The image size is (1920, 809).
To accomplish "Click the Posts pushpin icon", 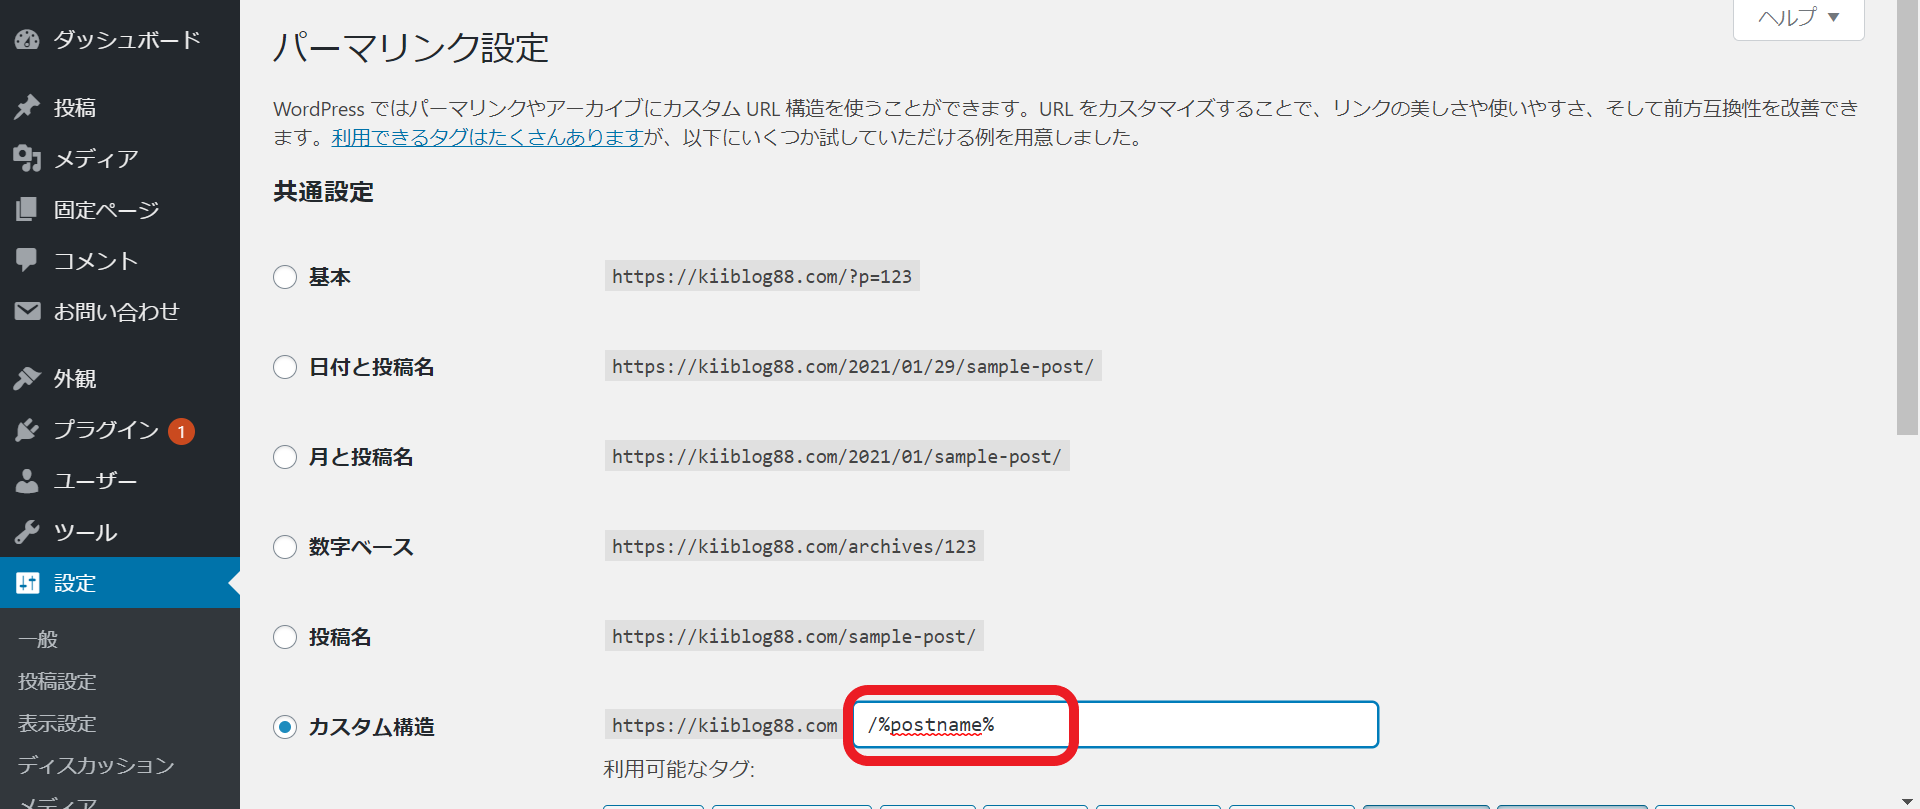I will 27,107.
